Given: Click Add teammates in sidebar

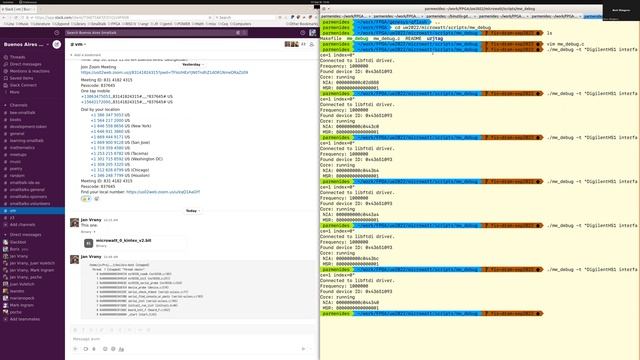Looking at the screenshot, I should click(24, 319).
